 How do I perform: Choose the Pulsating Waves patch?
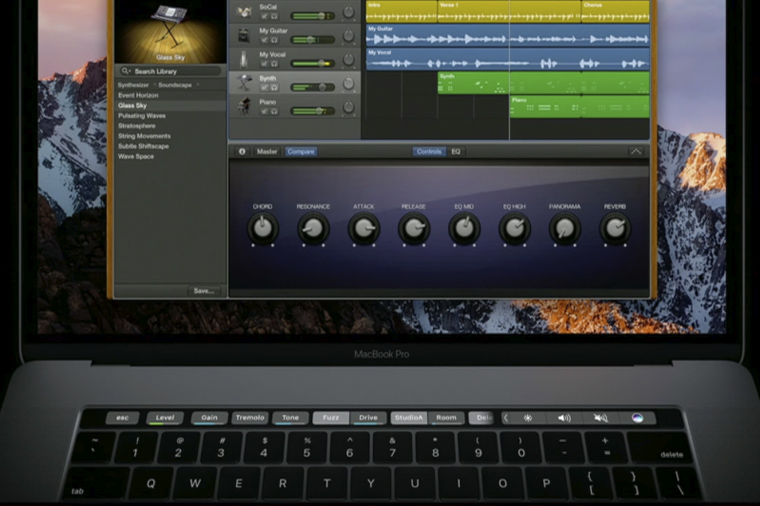tap(142, 116)
